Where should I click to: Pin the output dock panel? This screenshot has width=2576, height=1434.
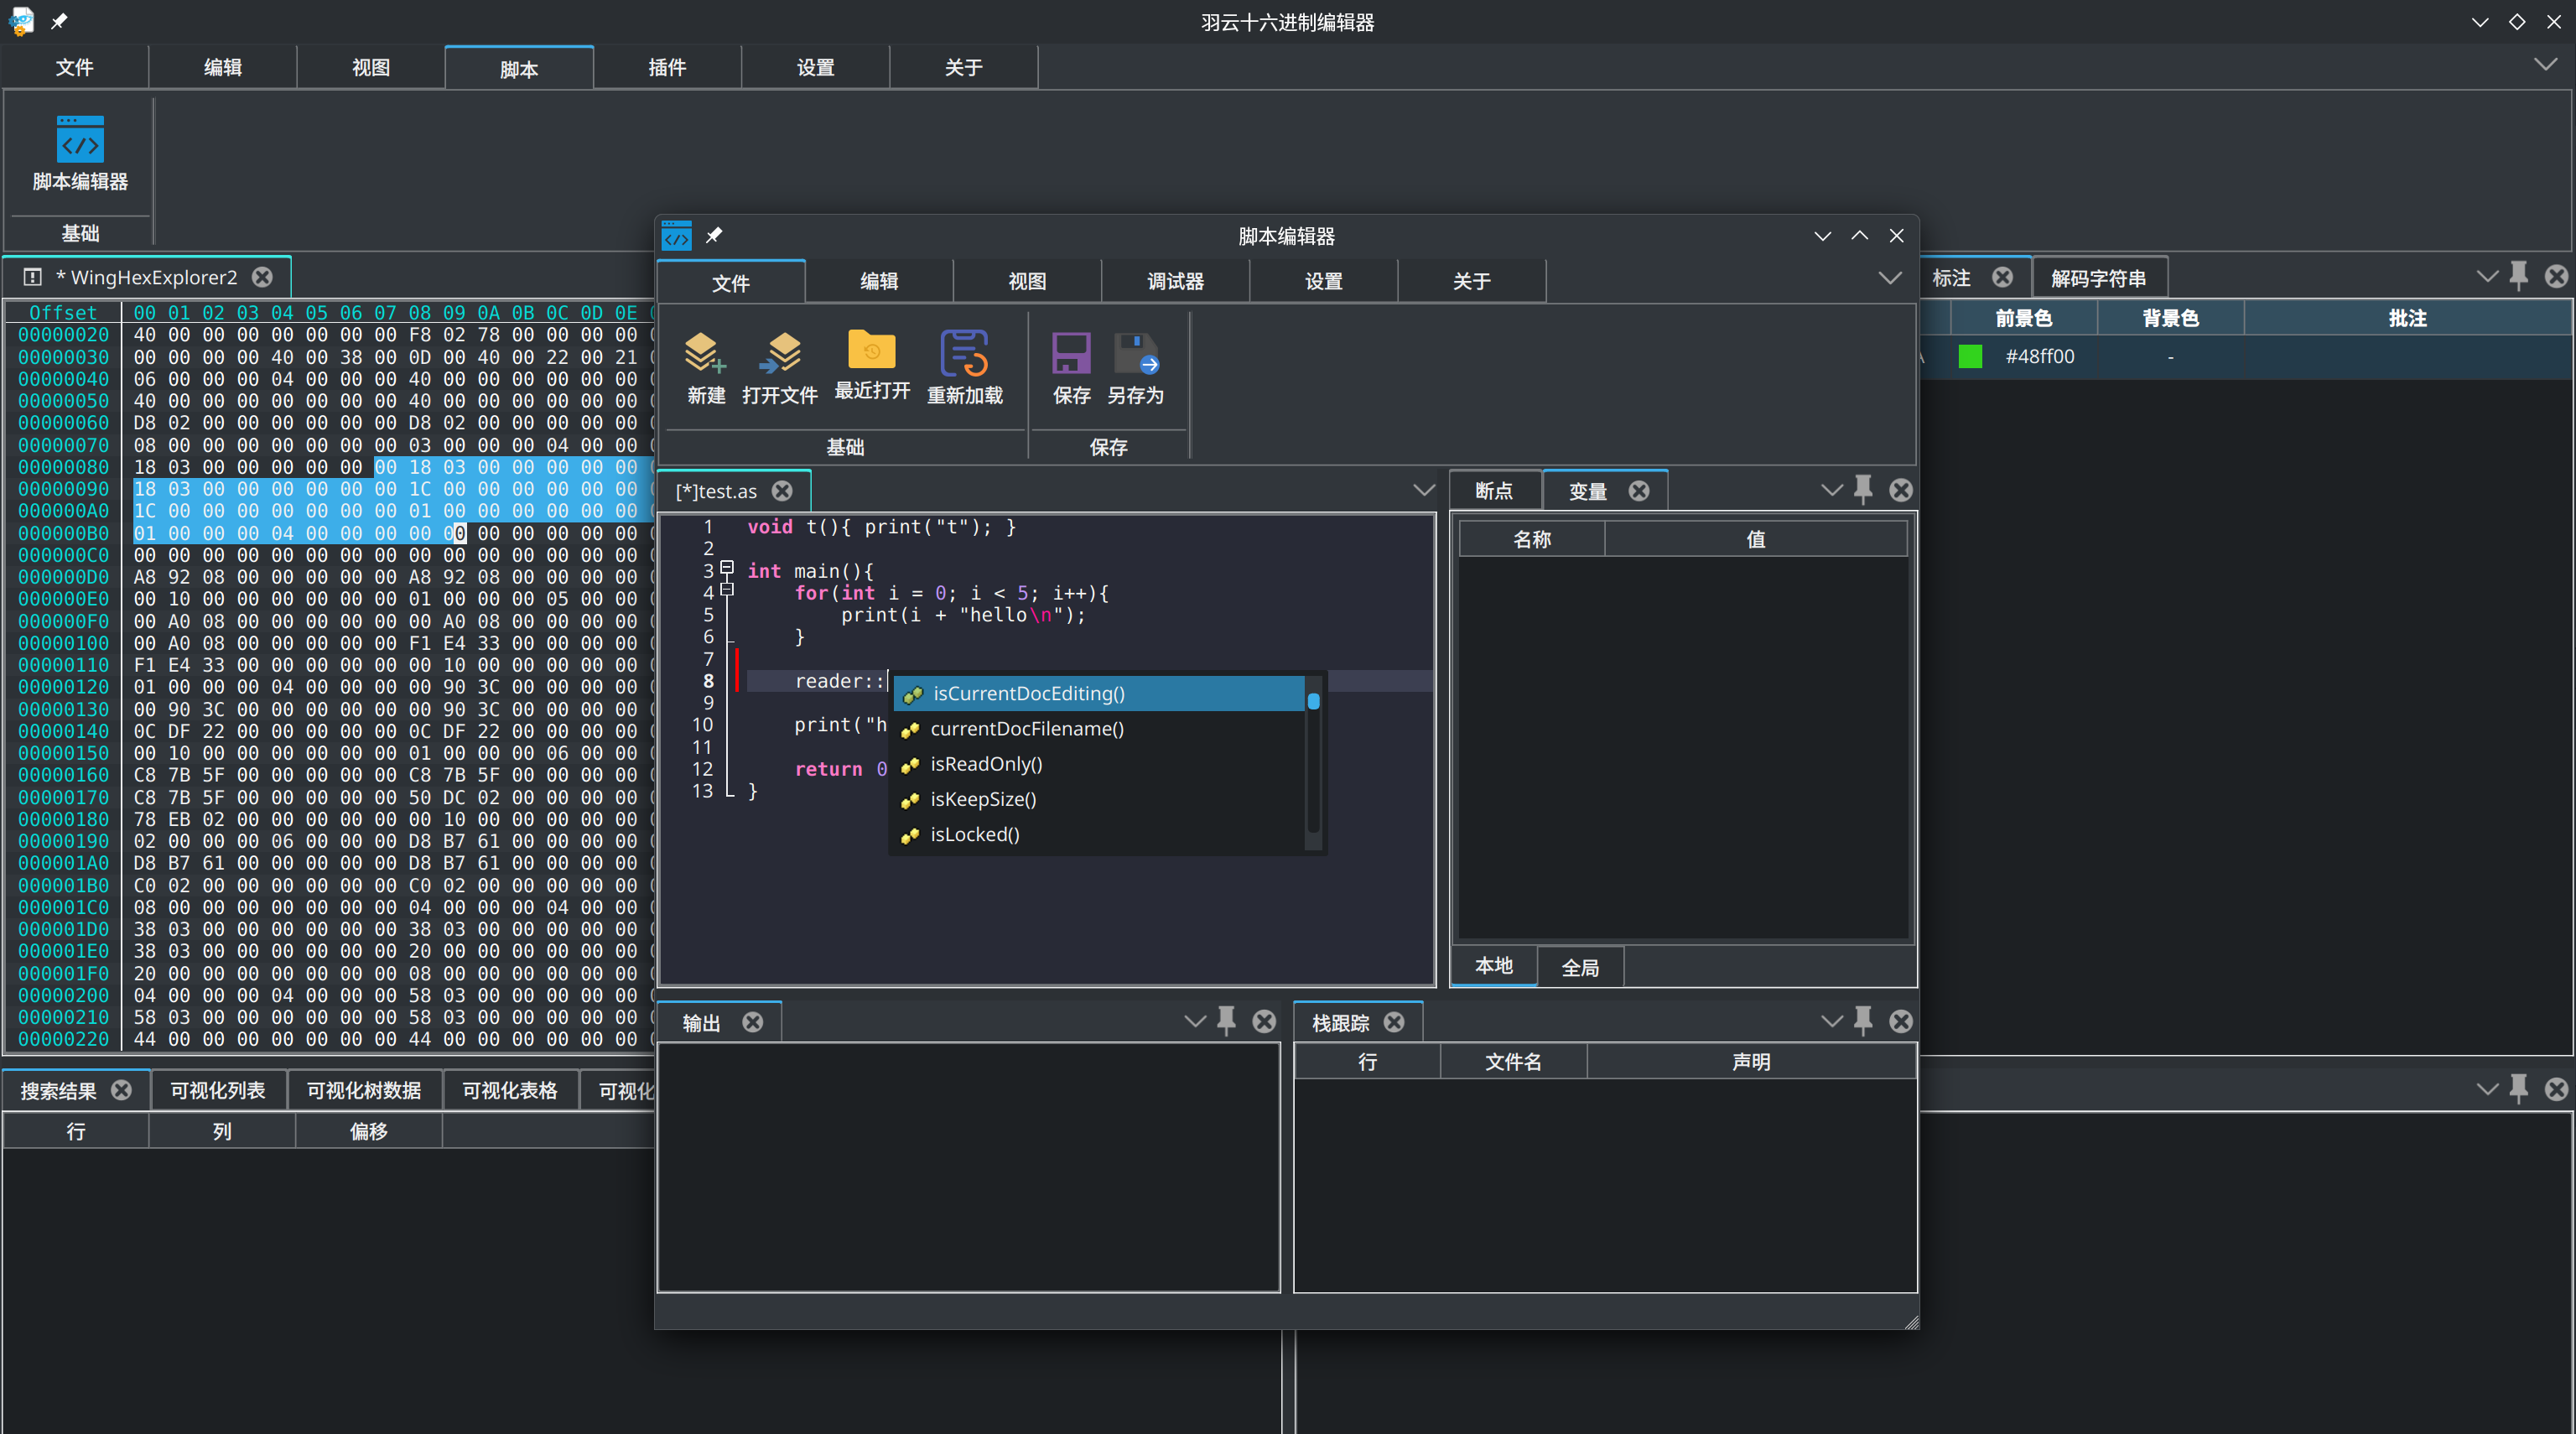(1226, 1021)
